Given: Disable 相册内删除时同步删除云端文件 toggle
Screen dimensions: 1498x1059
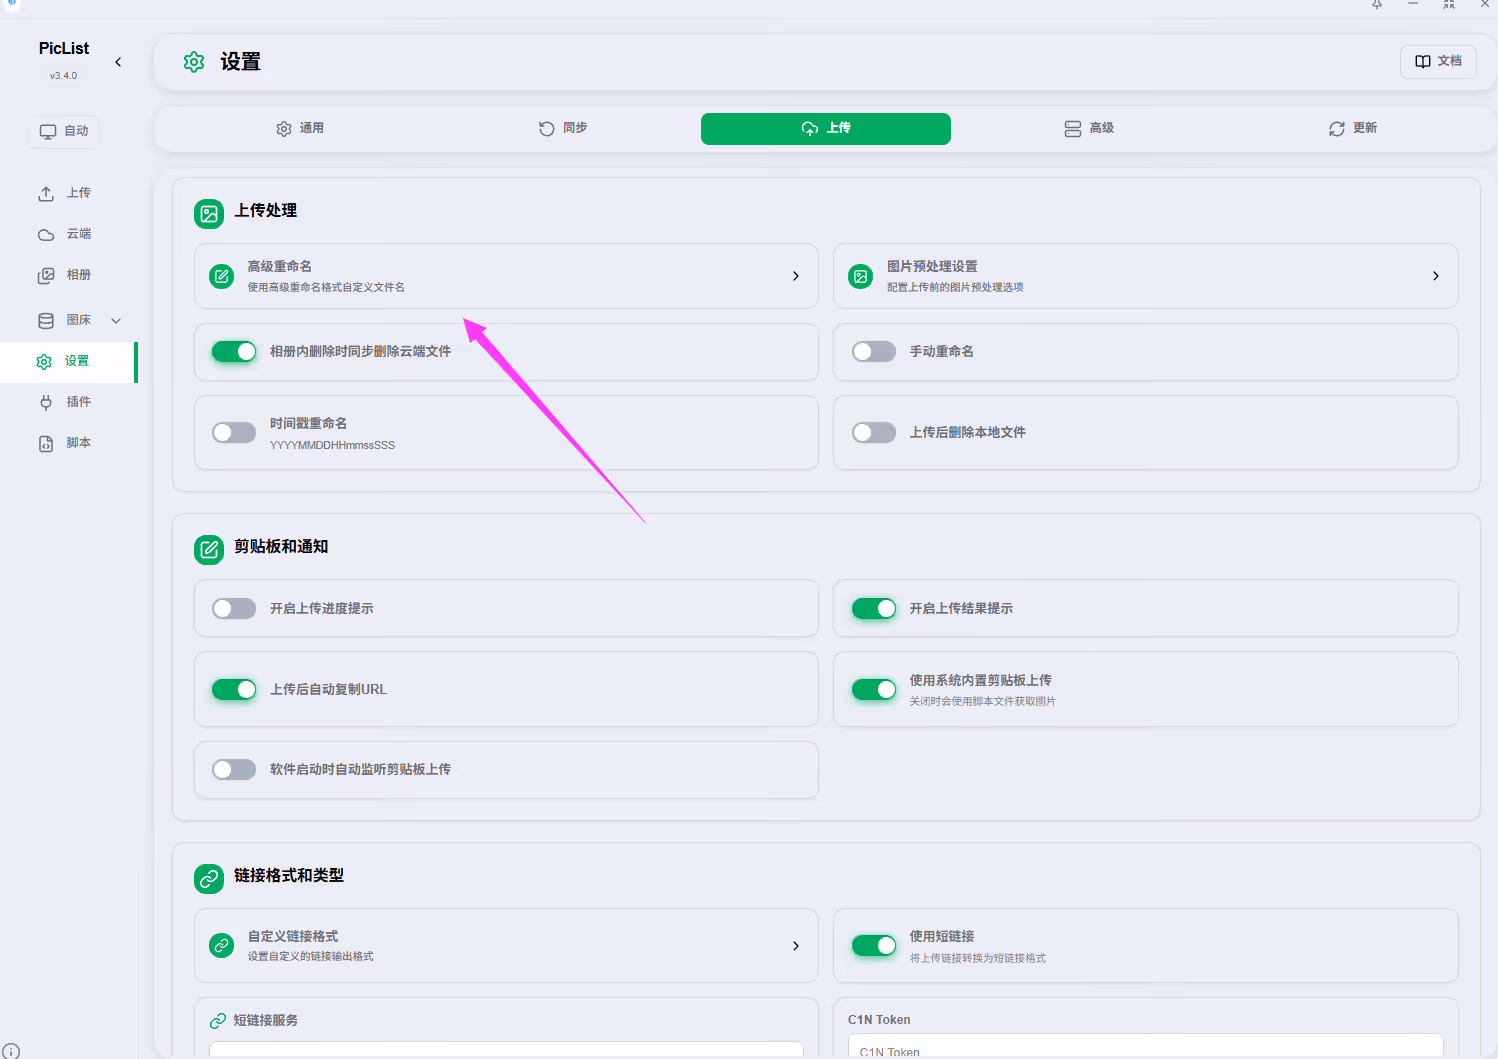Looking at the screenshot, I should [x=234, y=352].
